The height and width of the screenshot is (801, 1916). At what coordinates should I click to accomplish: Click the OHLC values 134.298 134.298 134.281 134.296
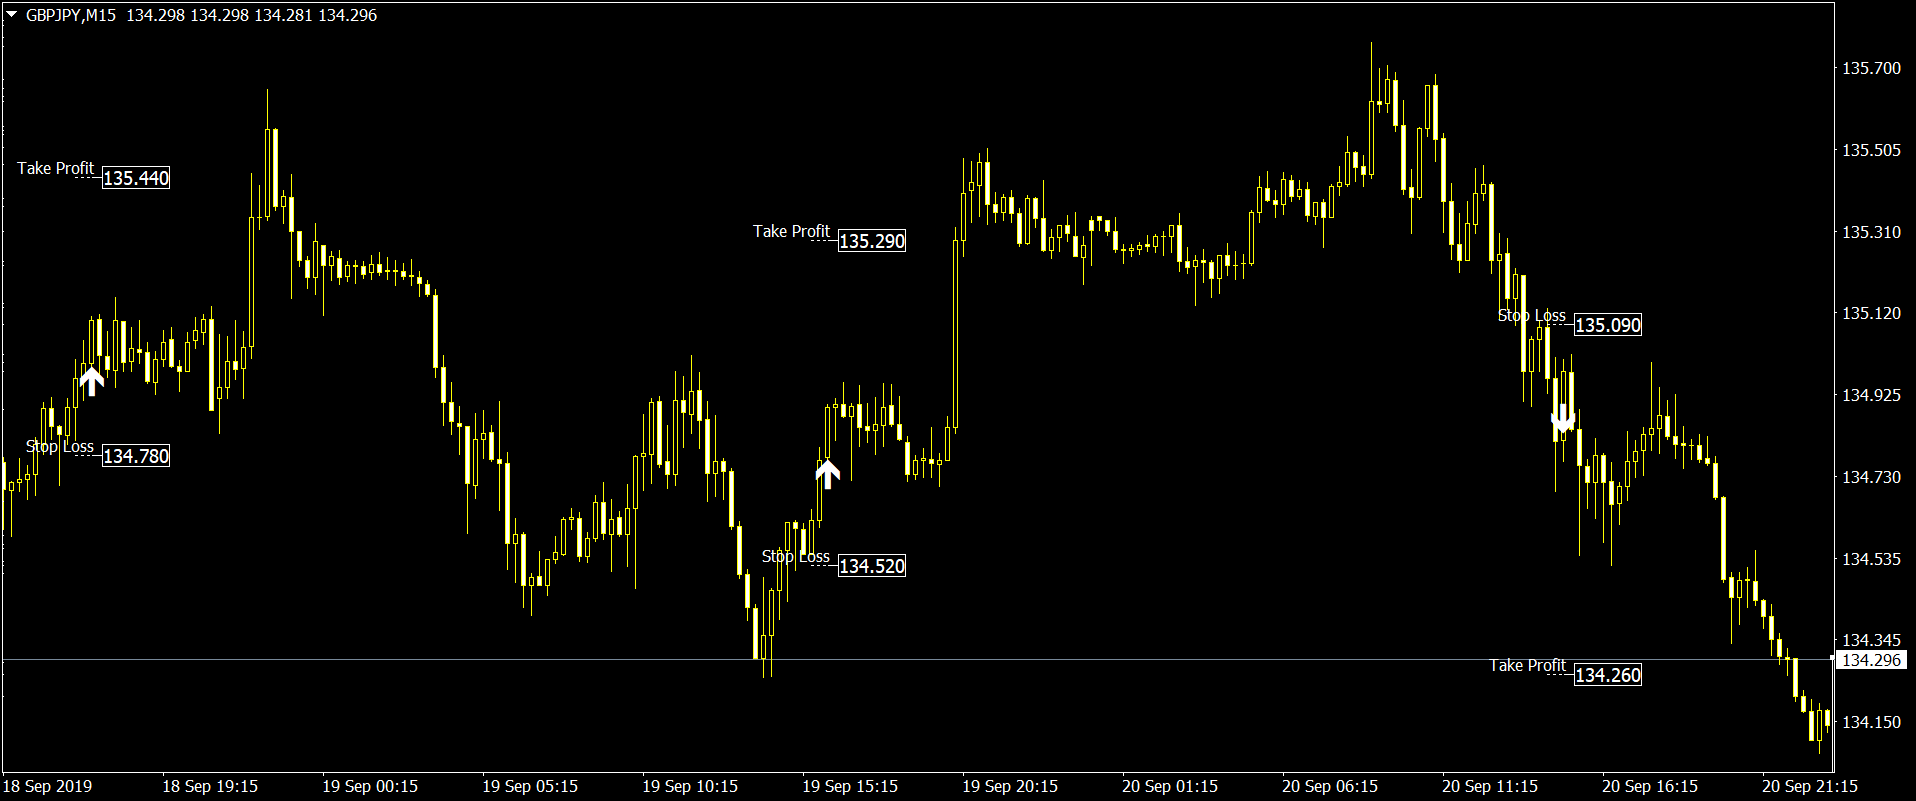pos(252,15)
